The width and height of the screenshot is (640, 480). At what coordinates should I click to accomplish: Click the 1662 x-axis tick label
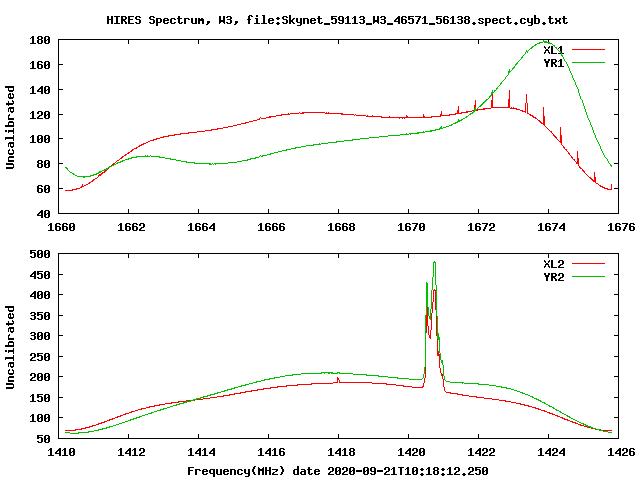point(131,227)
